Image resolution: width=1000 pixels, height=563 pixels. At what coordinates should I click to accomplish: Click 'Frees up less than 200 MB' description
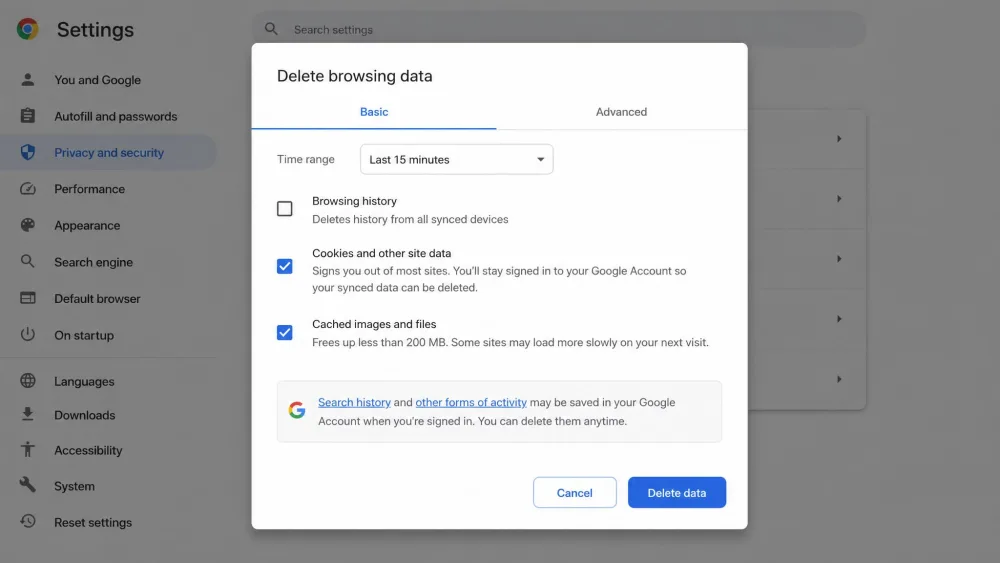[x=510, y=342]
